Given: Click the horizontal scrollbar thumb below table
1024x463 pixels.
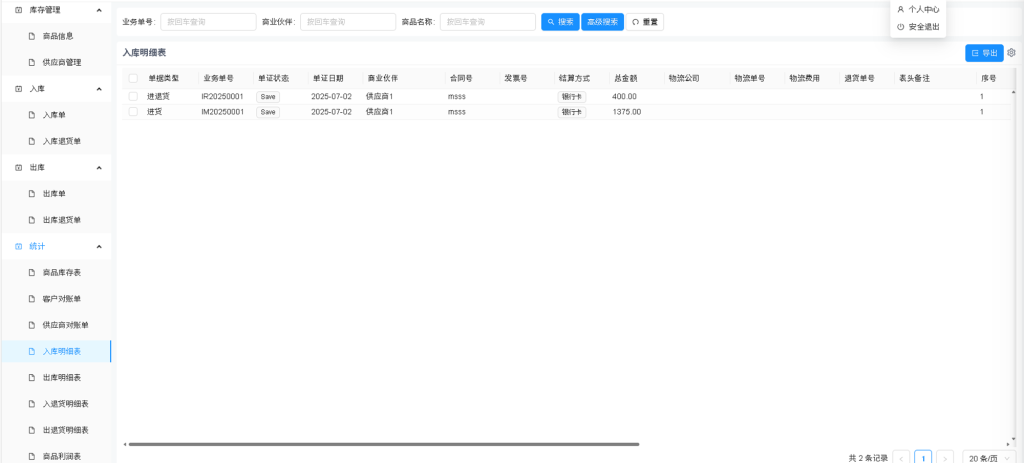Looking at the screenshot, I should 383,444.
